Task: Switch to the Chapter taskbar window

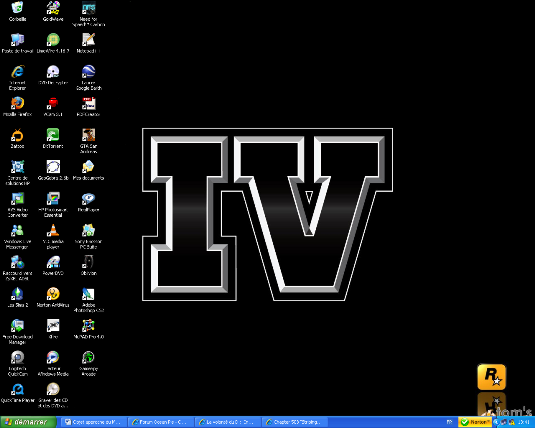Action: tap(295, 422)
